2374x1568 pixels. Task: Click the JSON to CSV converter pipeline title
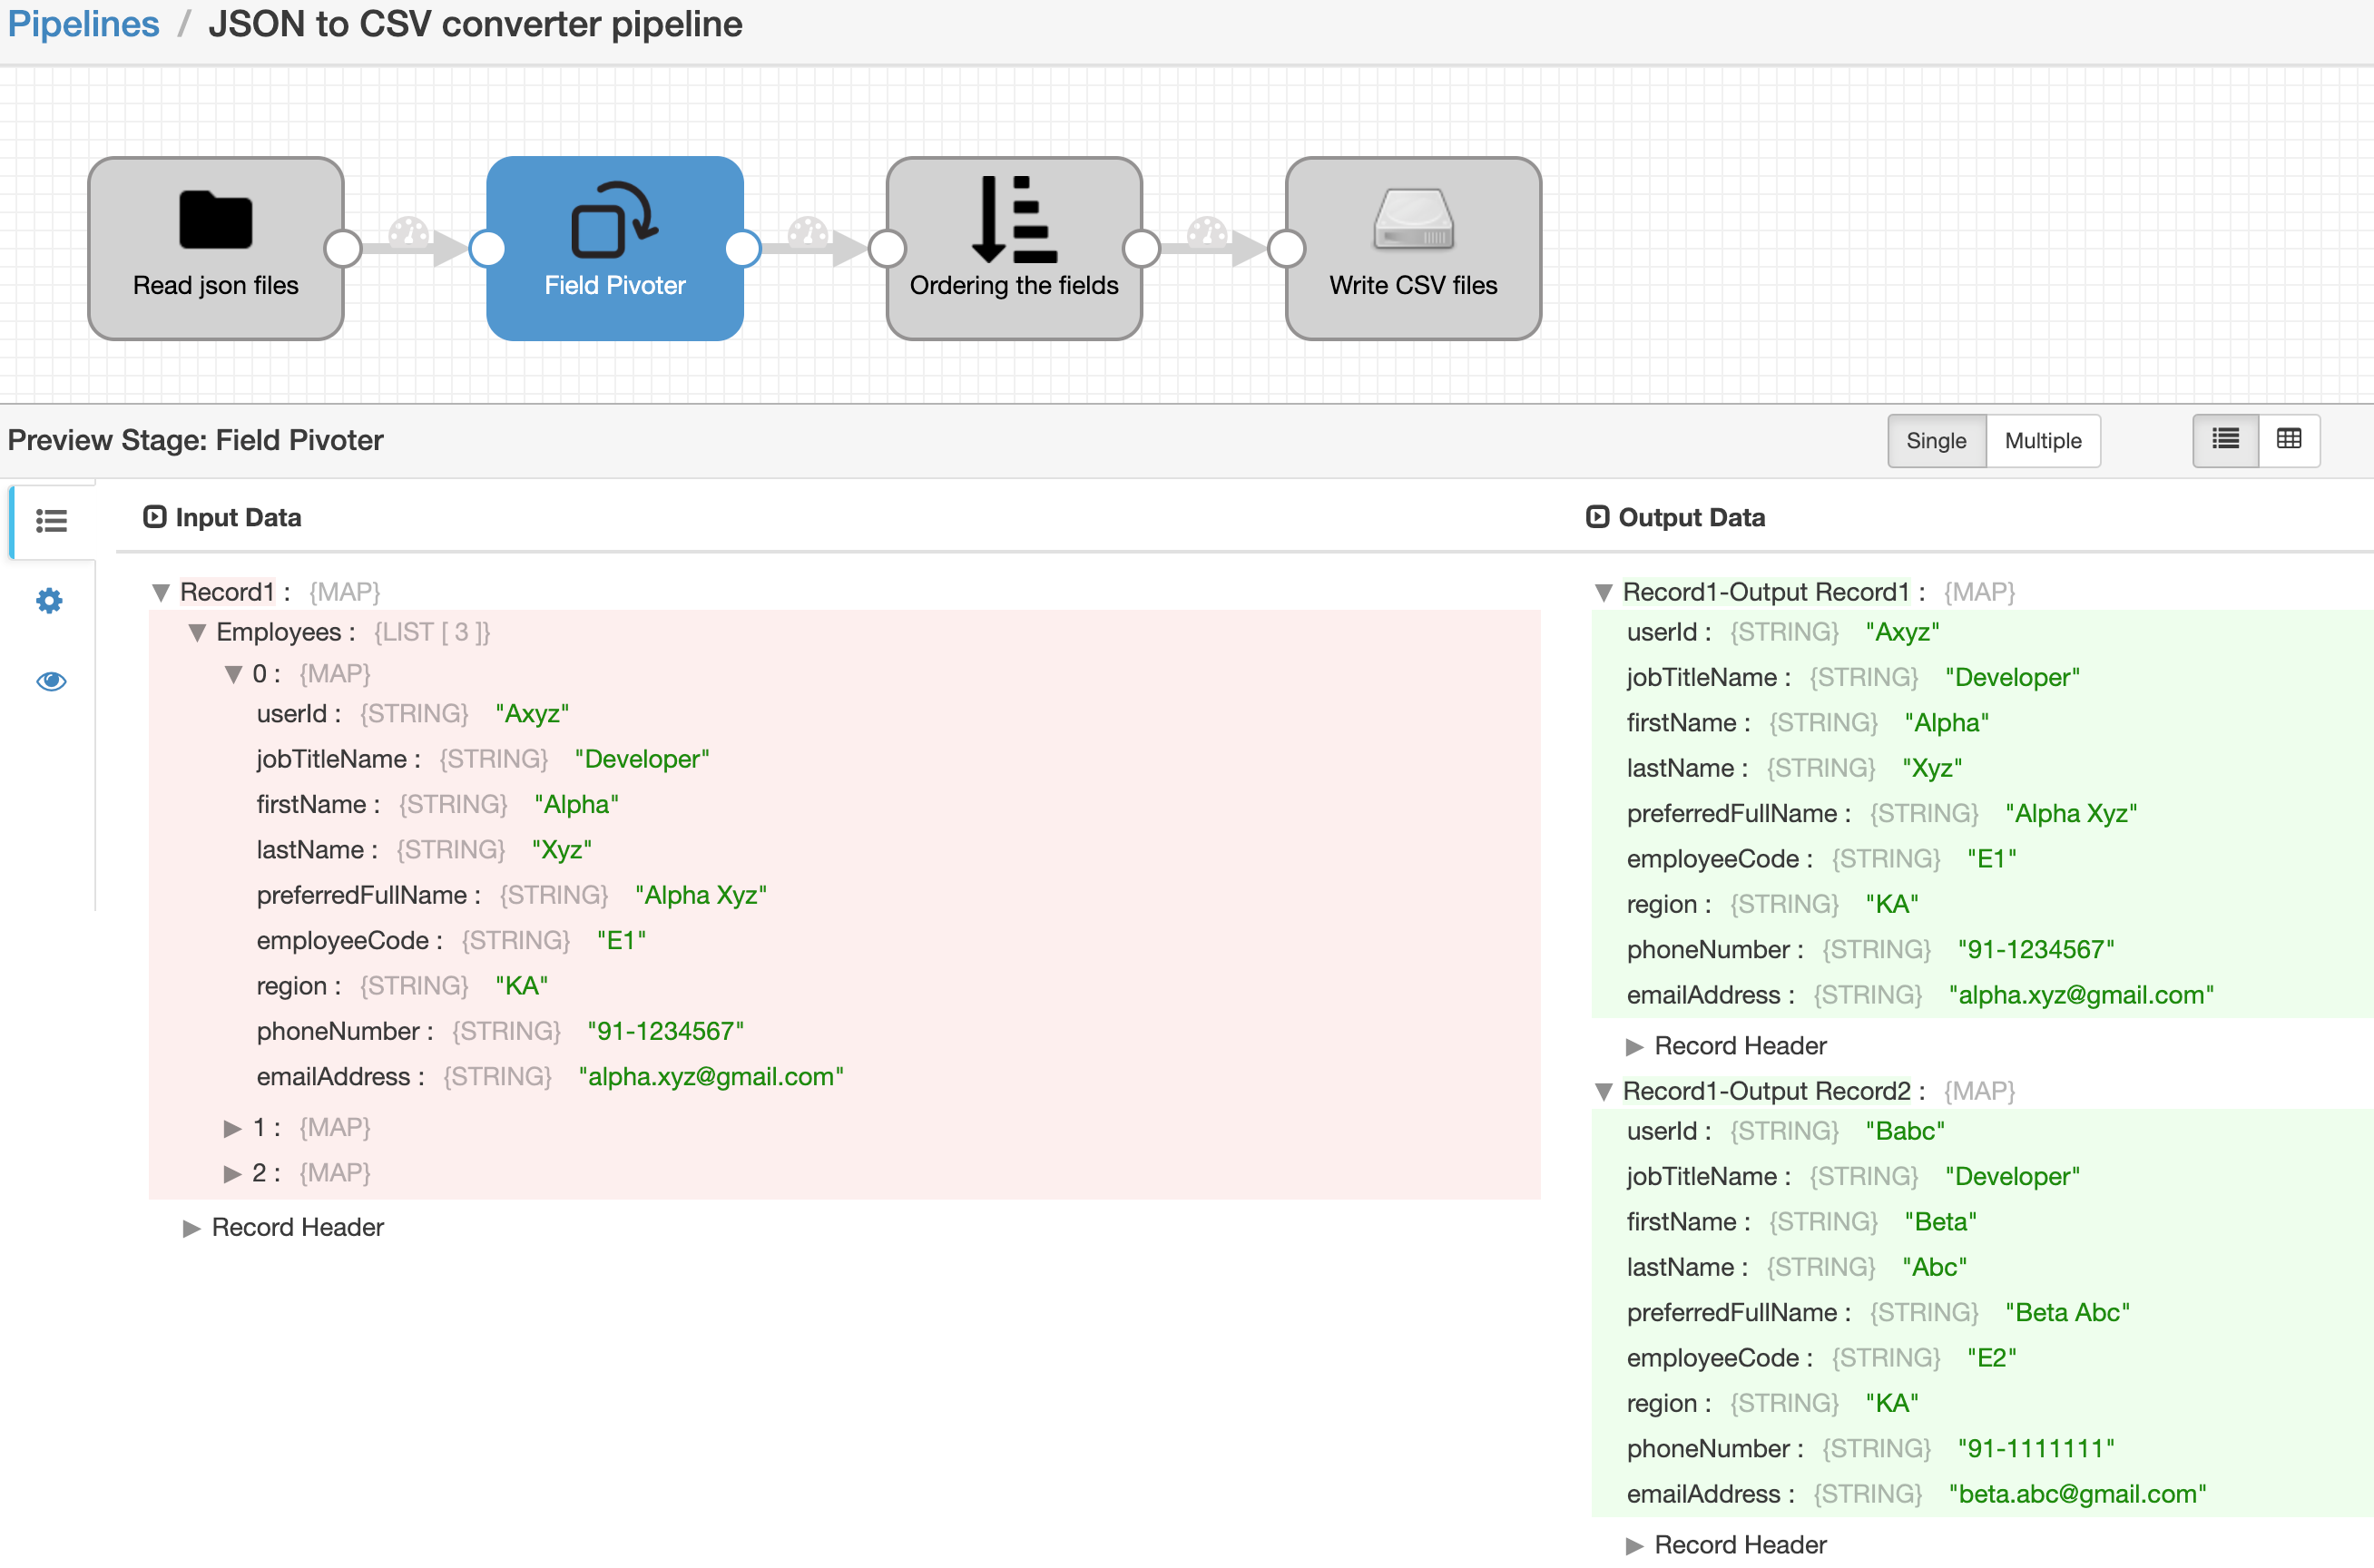point(475,24)
